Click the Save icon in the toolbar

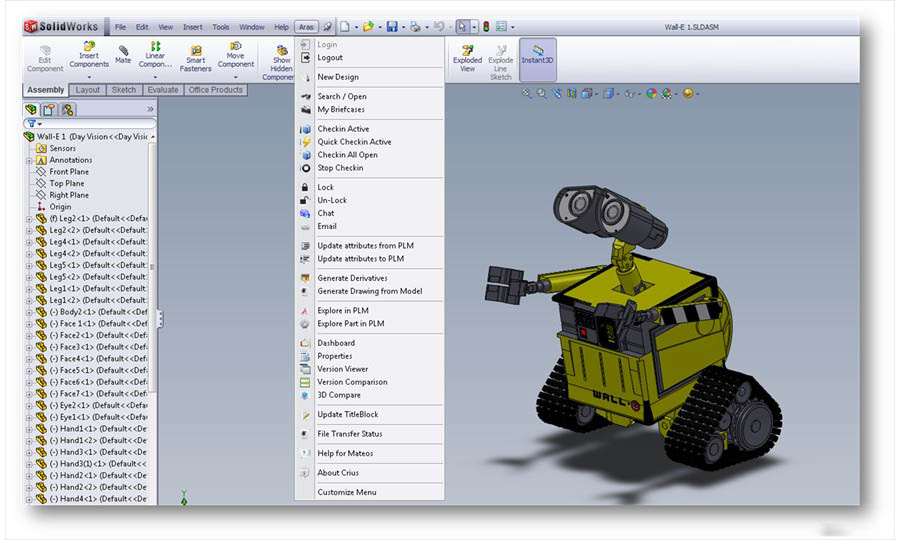[391, 27]
